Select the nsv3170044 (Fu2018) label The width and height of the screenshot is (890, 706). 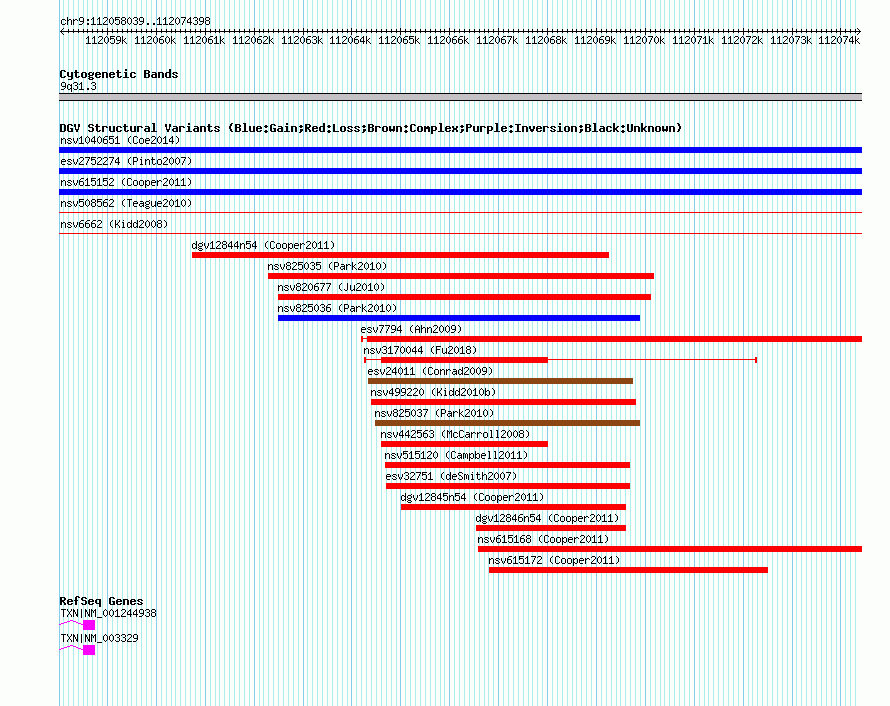pyautogui.click(x=420, y=350)
